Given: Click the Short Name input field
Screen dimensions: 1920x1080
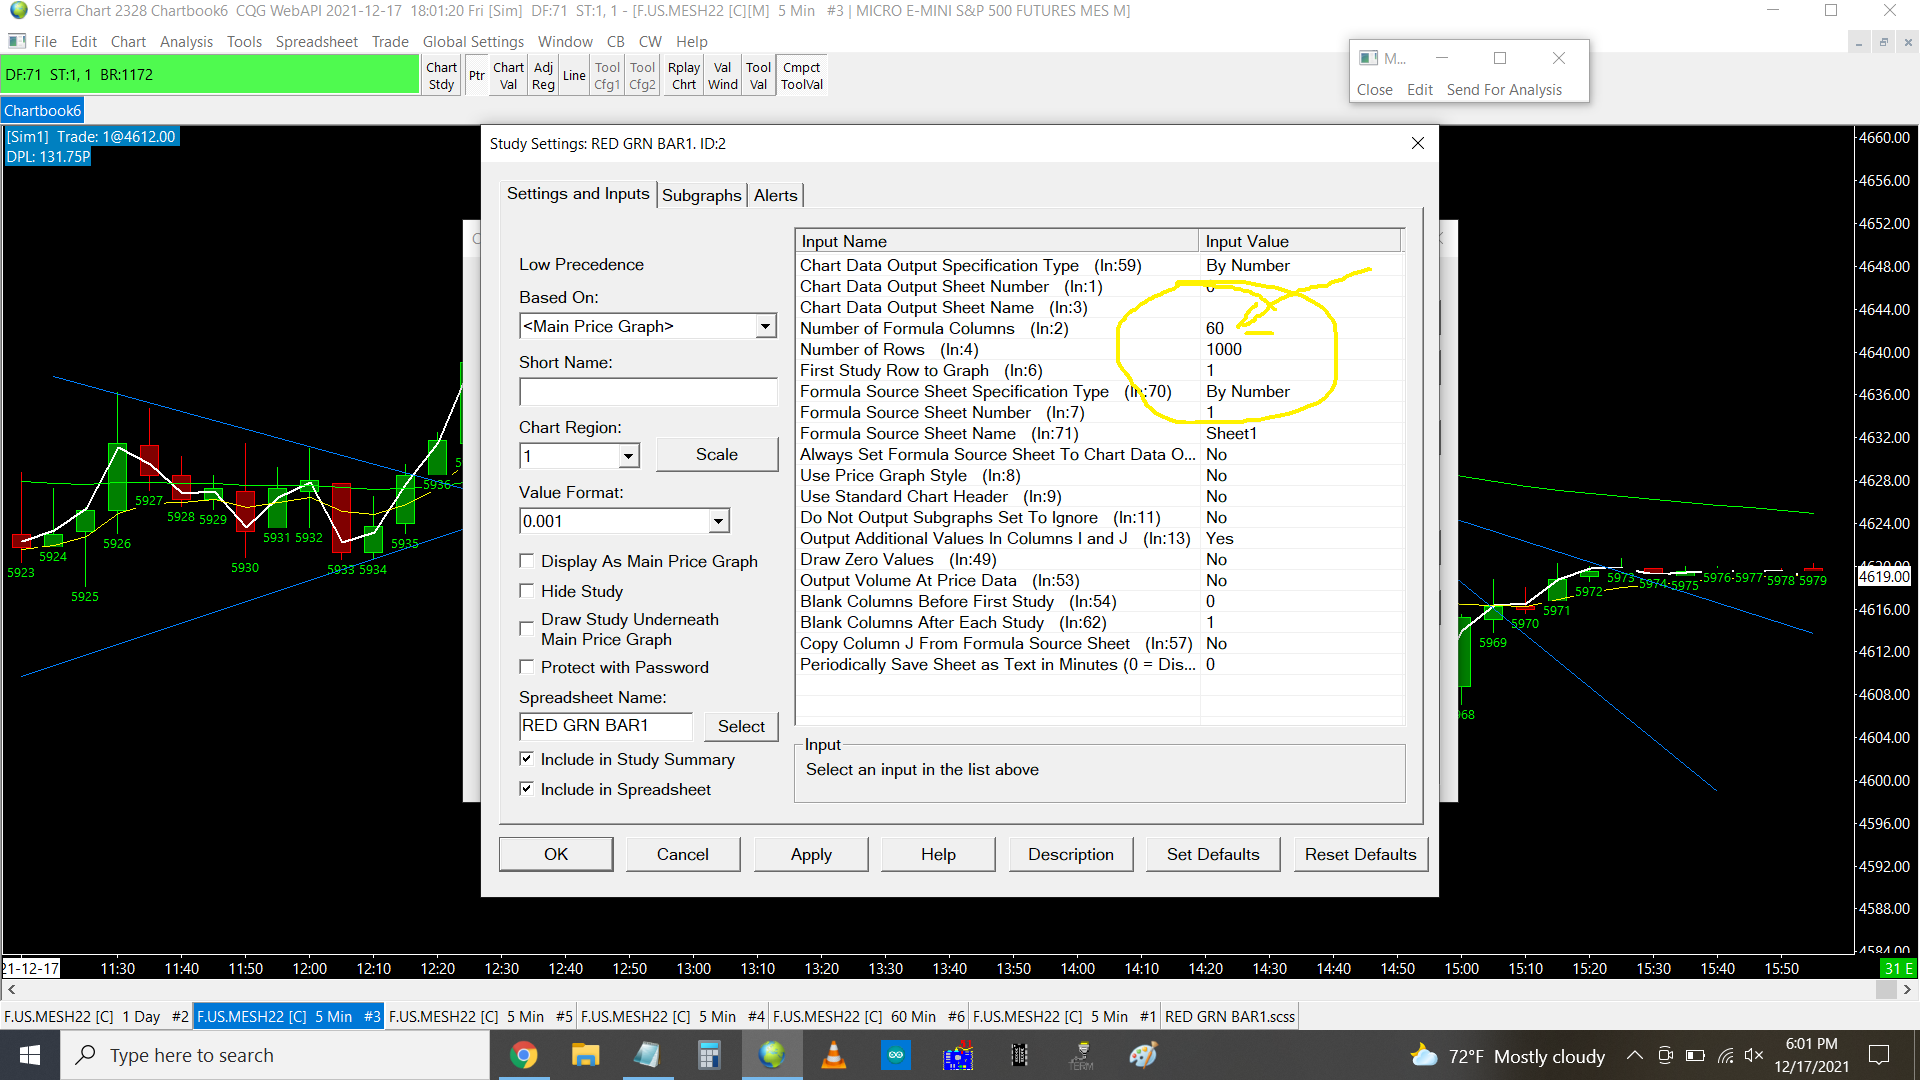Looking at the screenshot, I should 648,391.
